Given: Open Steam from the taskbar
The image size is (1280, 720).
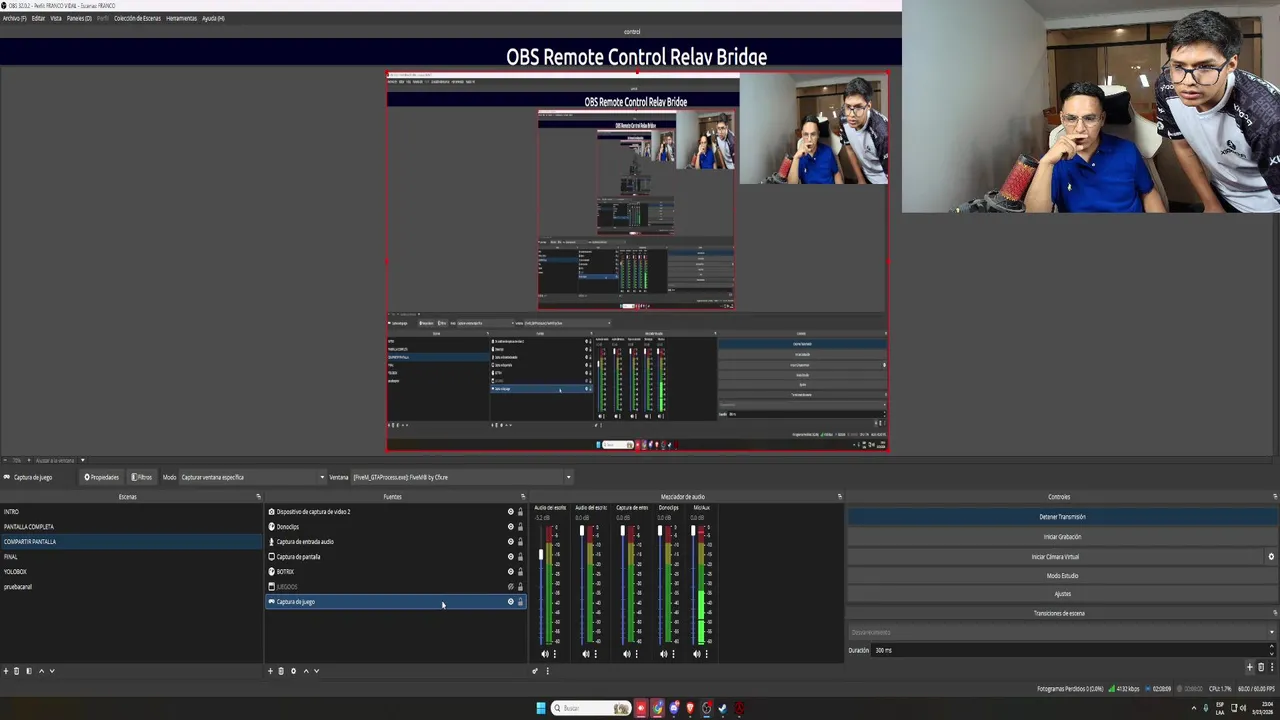Looking at the screenshot, I should (723, 708).
